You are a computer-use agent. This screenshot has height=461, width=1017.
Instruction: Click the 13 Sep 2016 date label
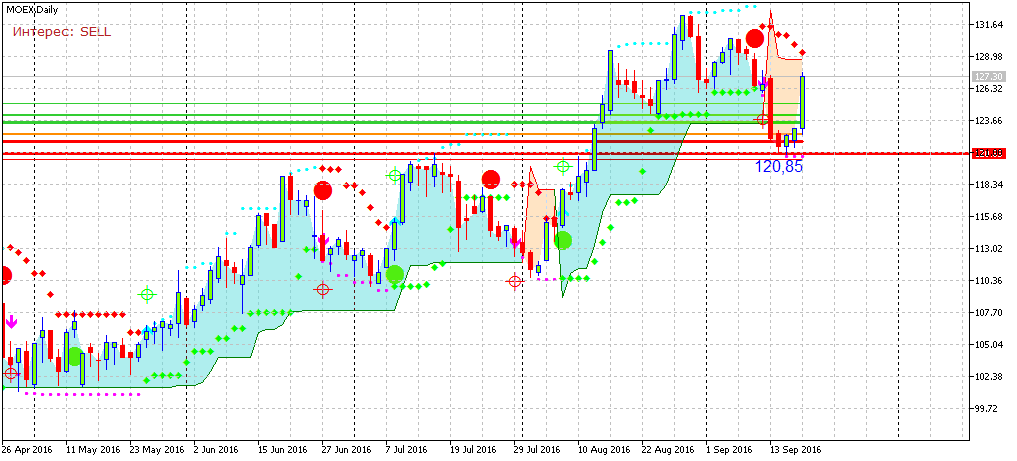click(x=796, y=450)
